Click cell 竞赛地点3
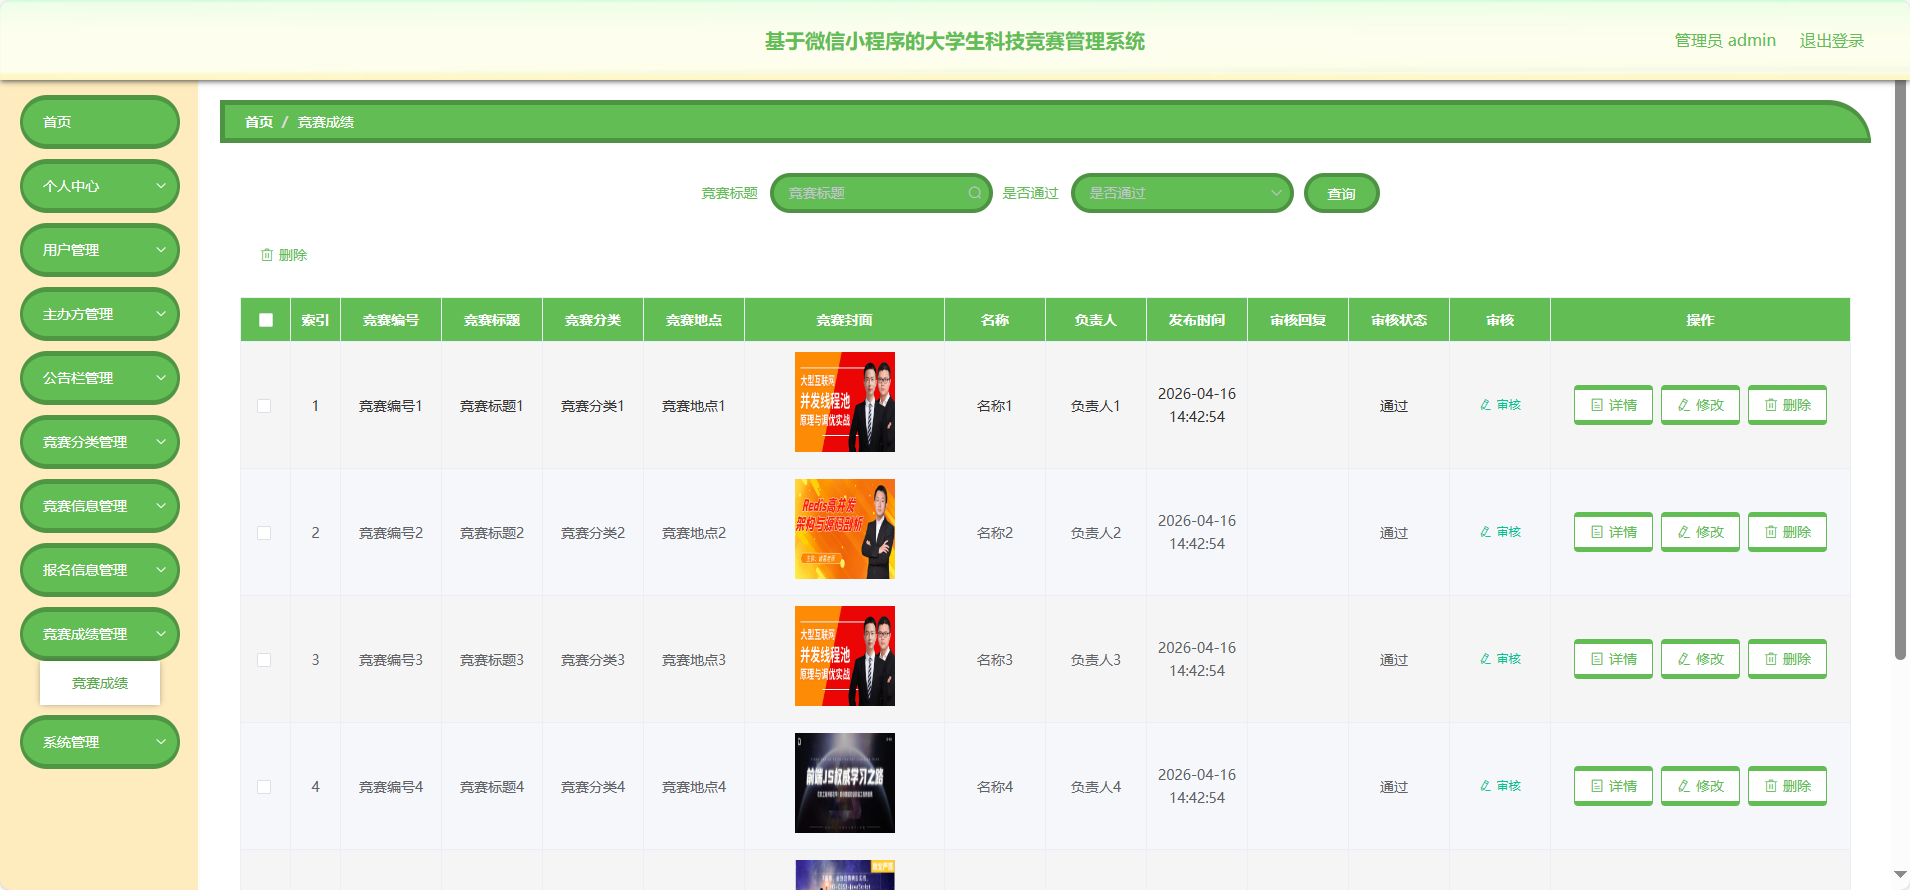This screenshot has height=890, width=1910. point(694,660)
